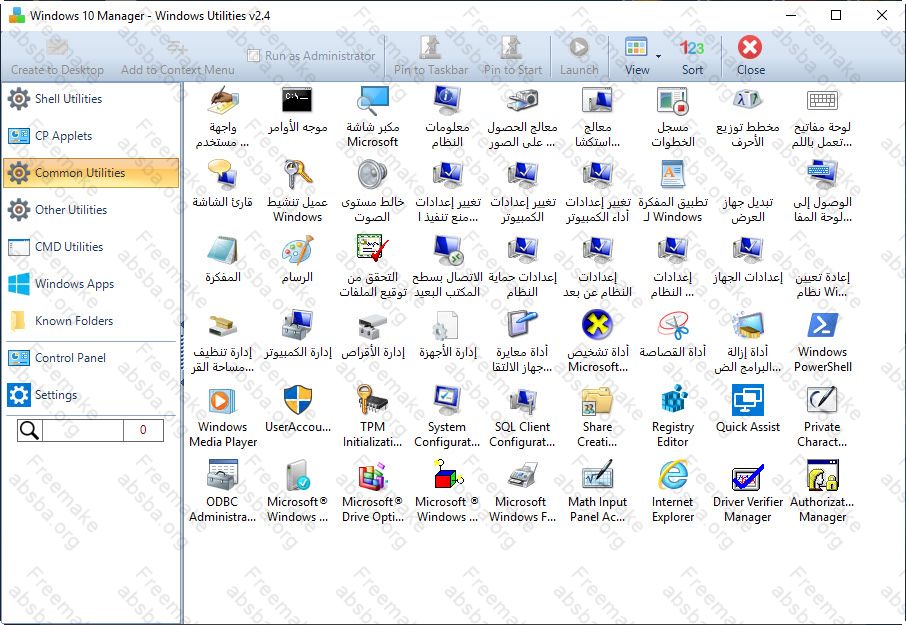Select Internet Explorer utility icon

tap(673, 475)
